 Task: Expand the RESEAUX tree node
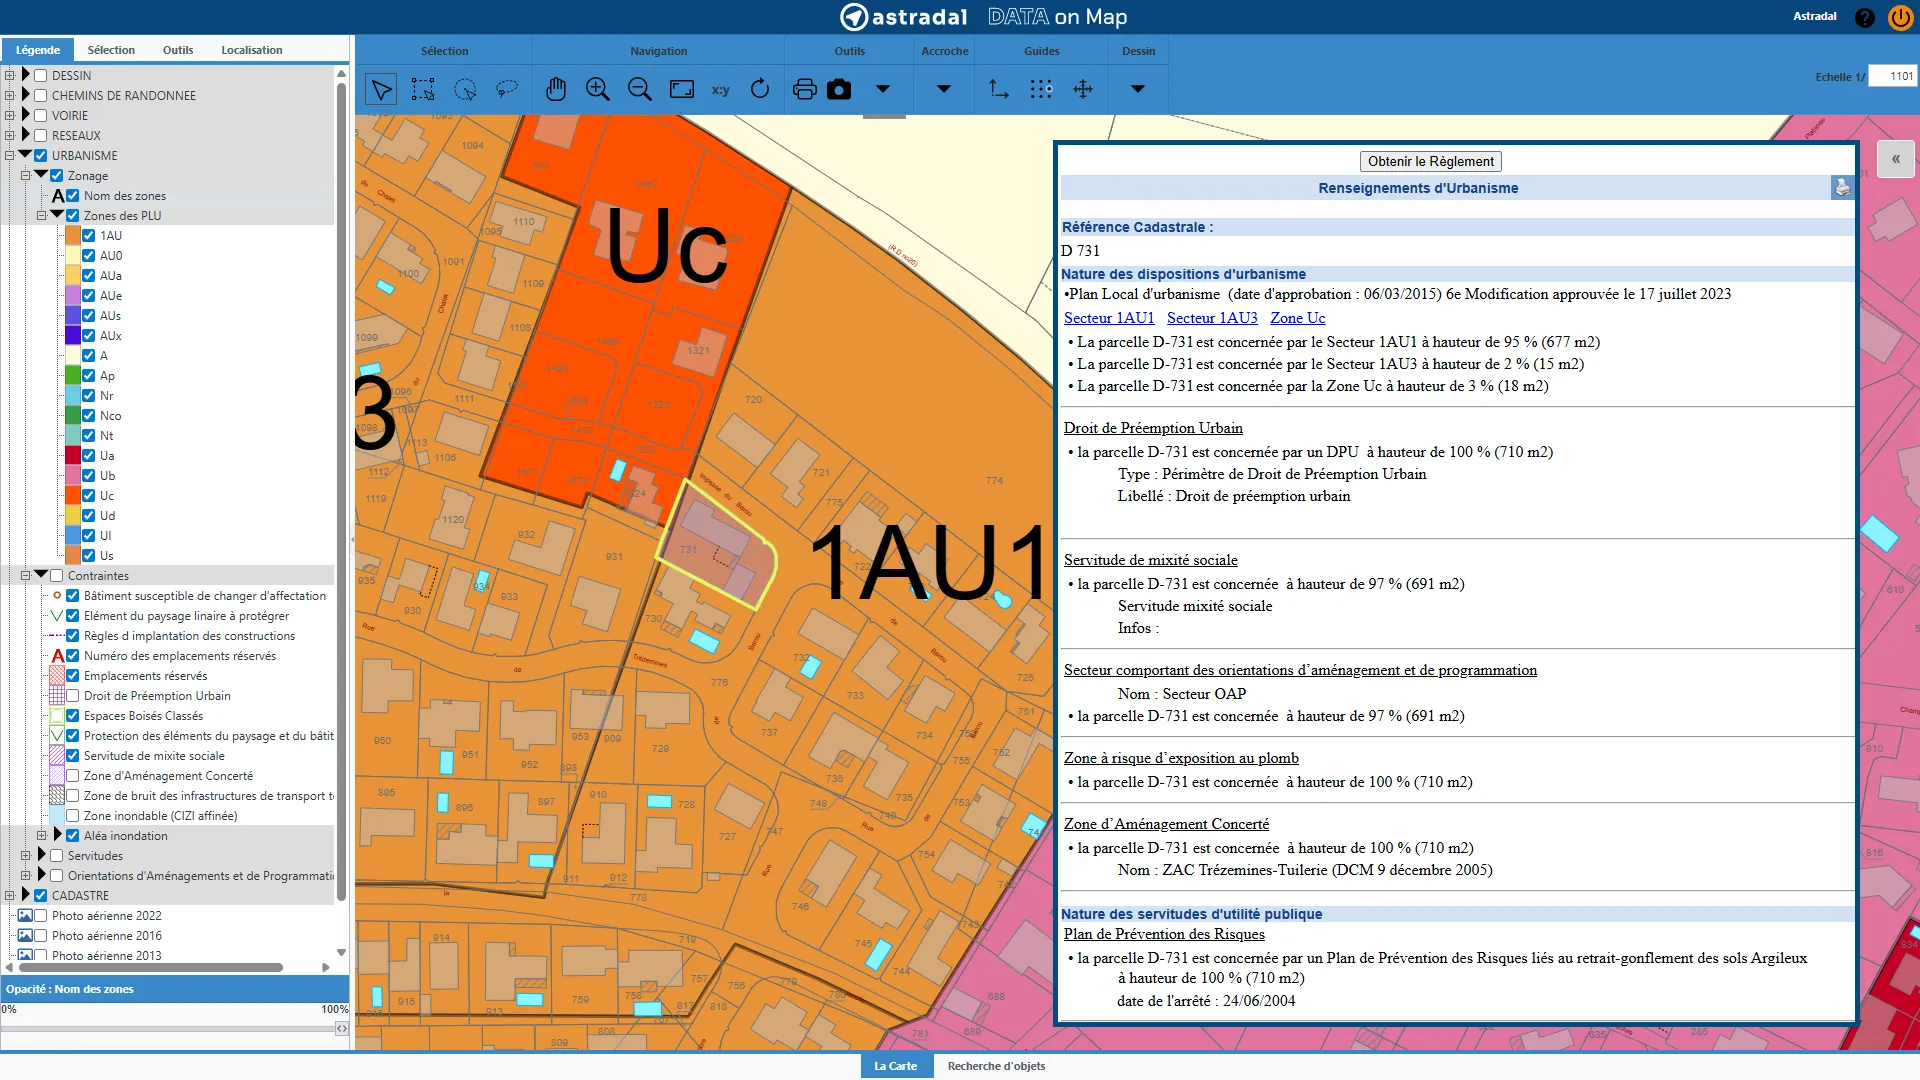pyautogui.click(x=10, y=135)
